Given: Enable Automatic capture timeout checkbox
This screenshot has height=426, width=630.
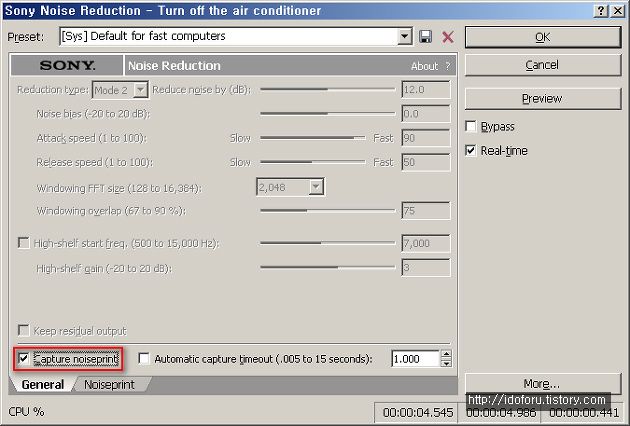Looking at the screenshot, I should 144,358.
